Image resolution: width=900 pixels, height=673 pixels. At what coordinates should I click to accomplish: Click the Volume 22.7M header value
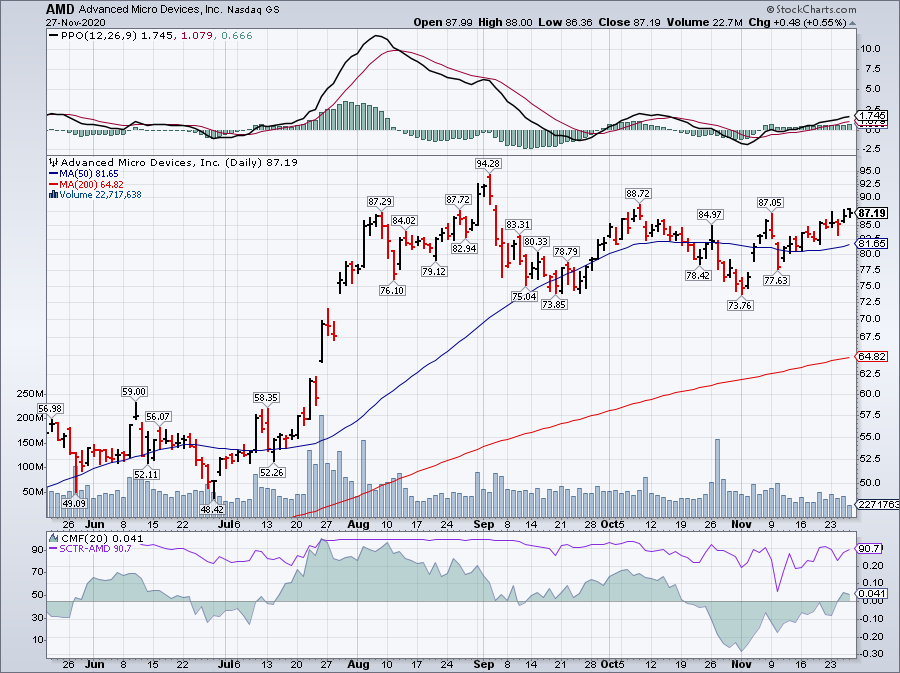click(704, 22)
